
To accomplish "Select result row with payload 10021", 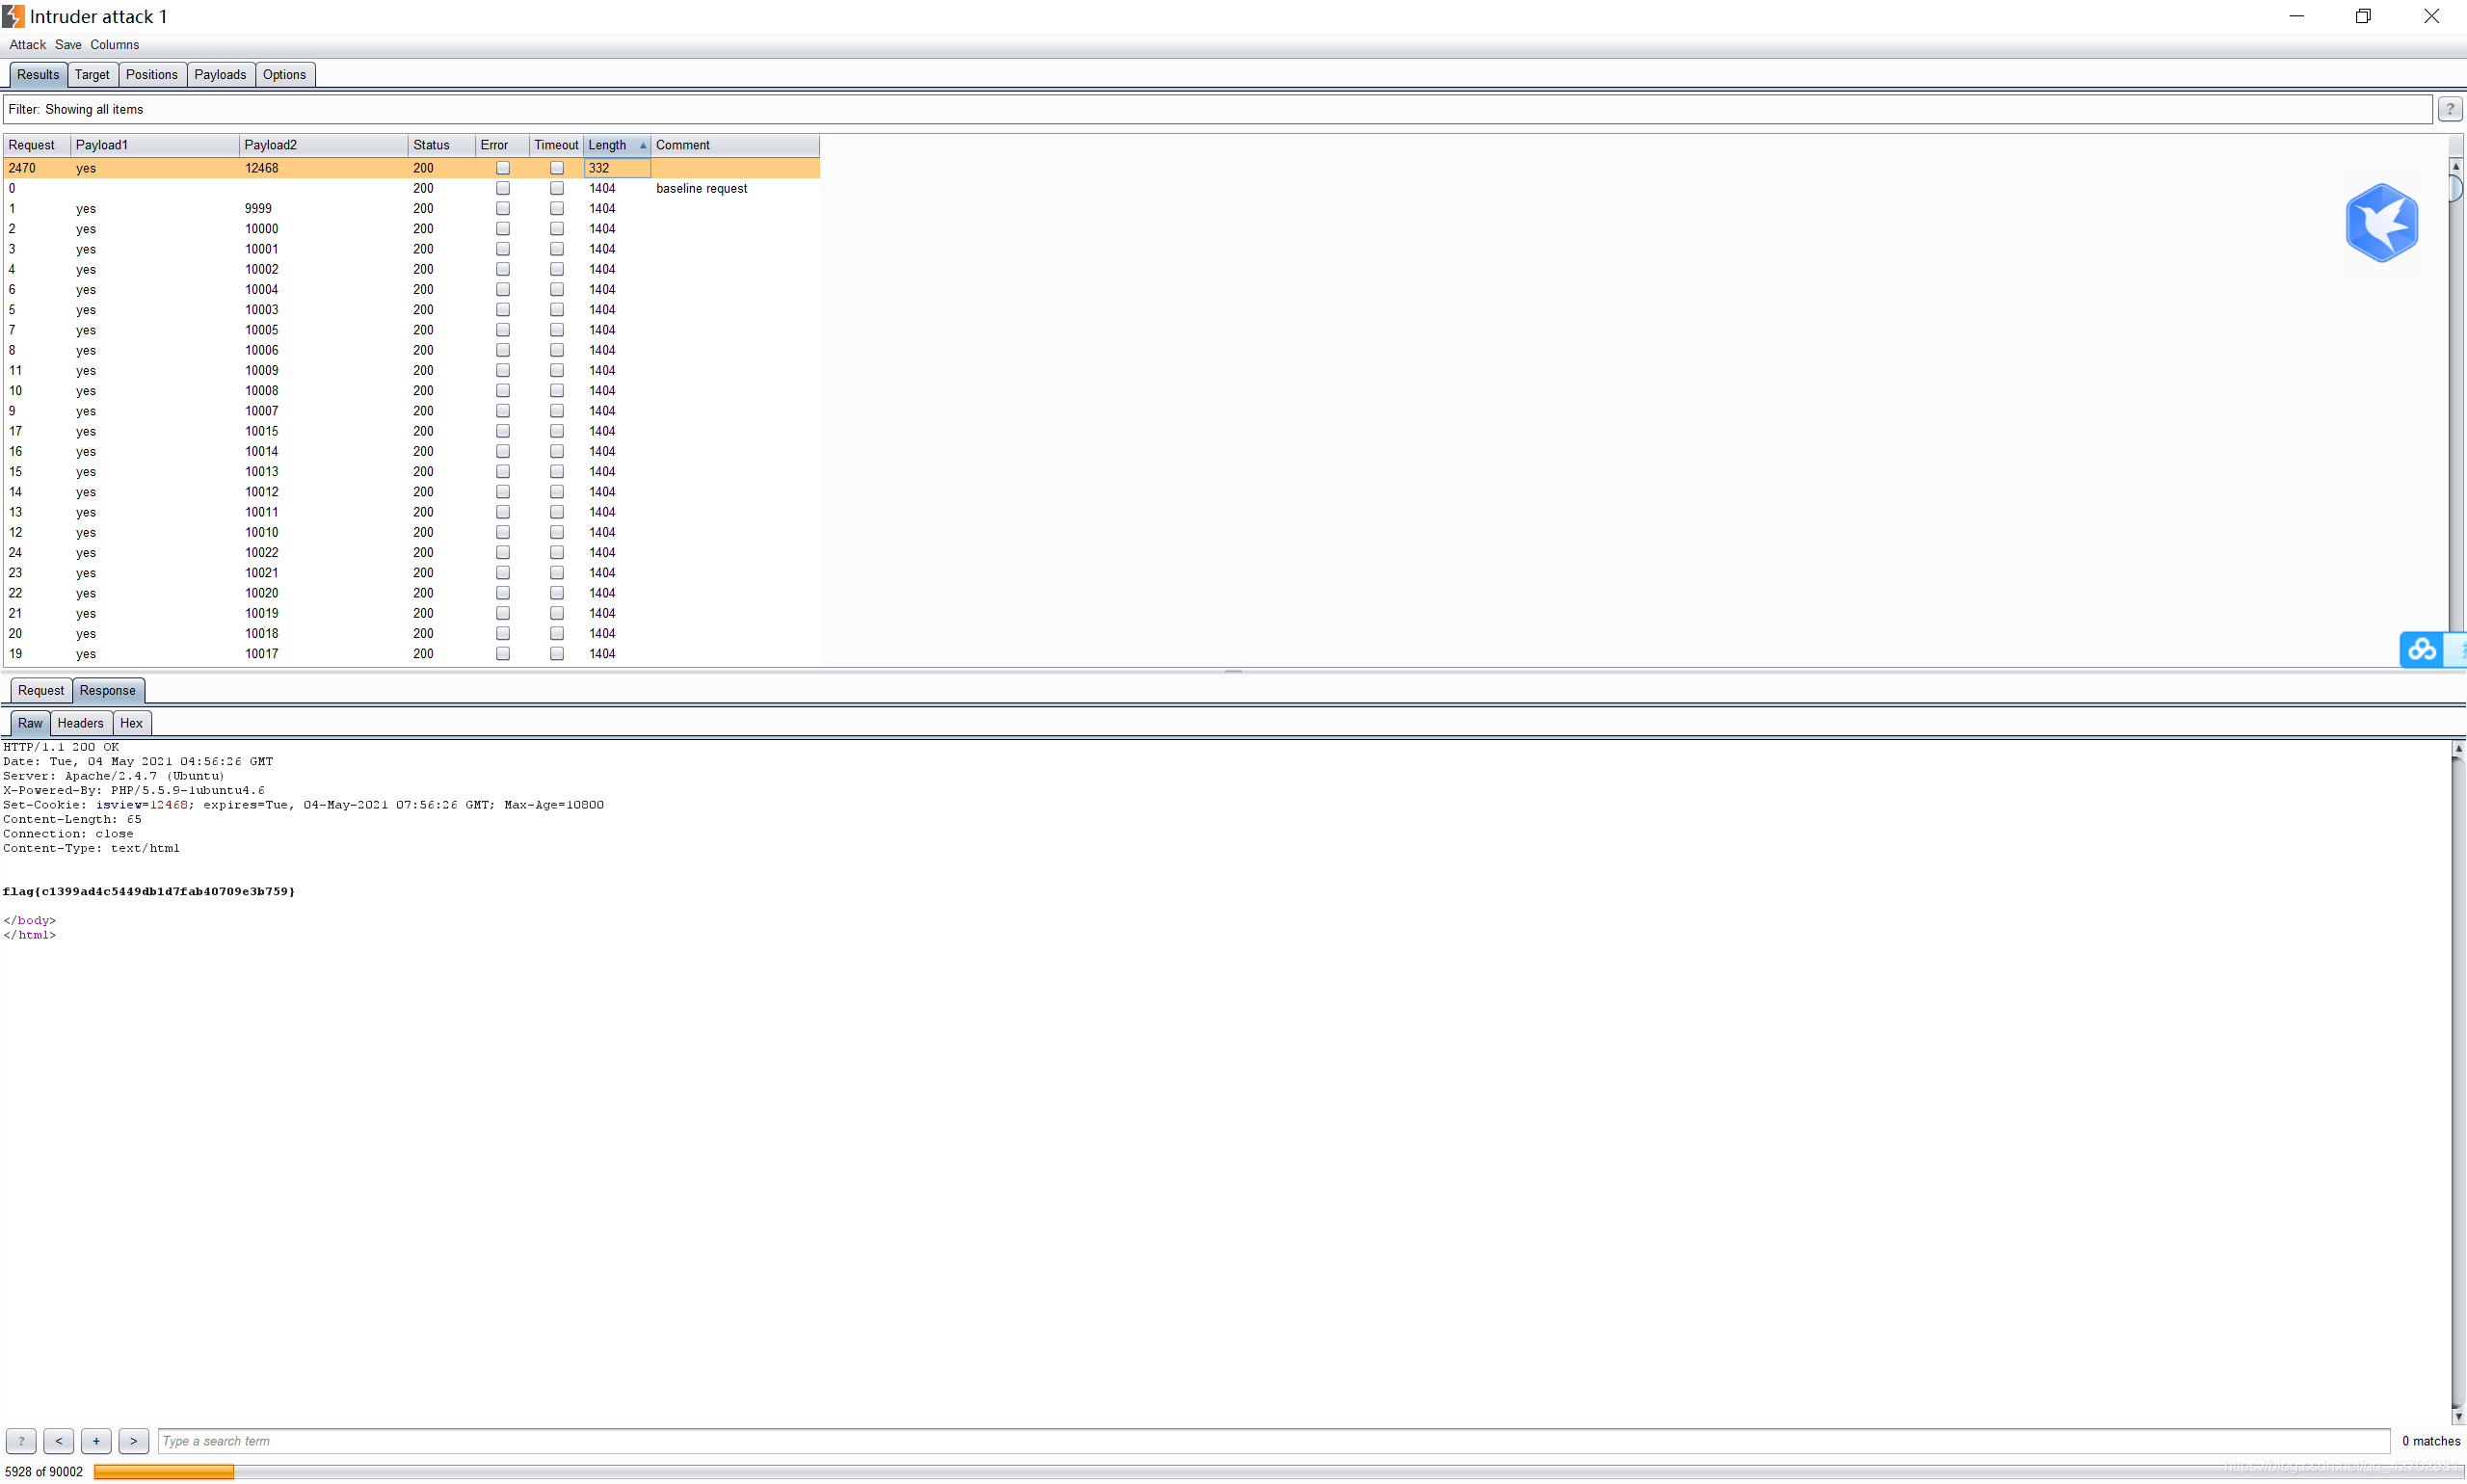I will tap(412, 573).
